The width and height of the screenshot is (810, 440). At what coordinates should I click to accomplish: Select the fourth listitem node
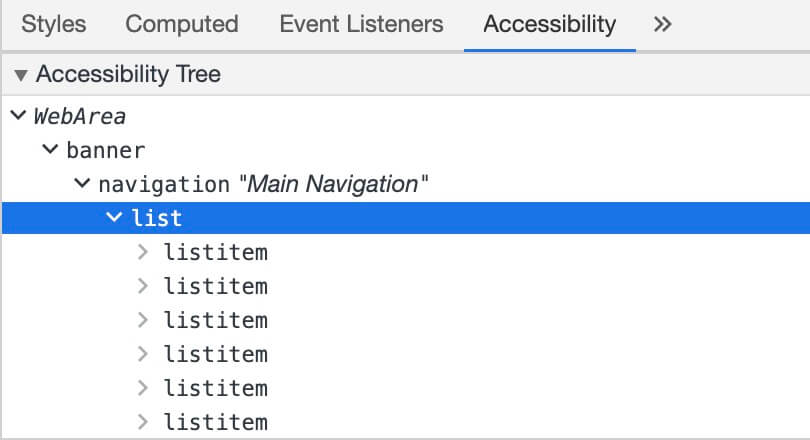pyautogui.click(x=216, y=354)
